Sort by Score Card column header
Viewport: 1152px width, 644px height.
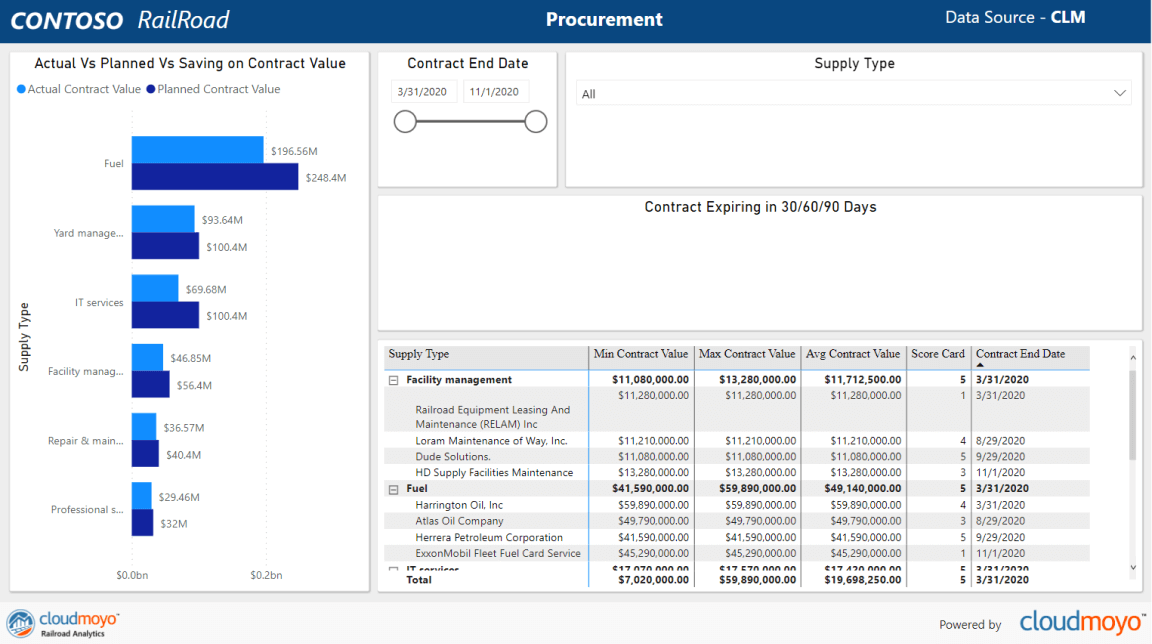point(937,354)
